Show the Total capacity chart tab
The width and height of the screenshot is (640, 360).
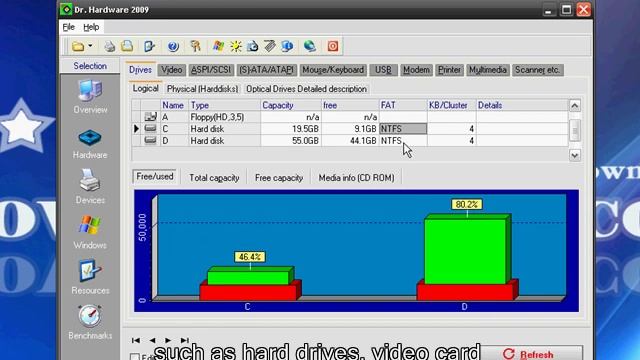point(214,178)
